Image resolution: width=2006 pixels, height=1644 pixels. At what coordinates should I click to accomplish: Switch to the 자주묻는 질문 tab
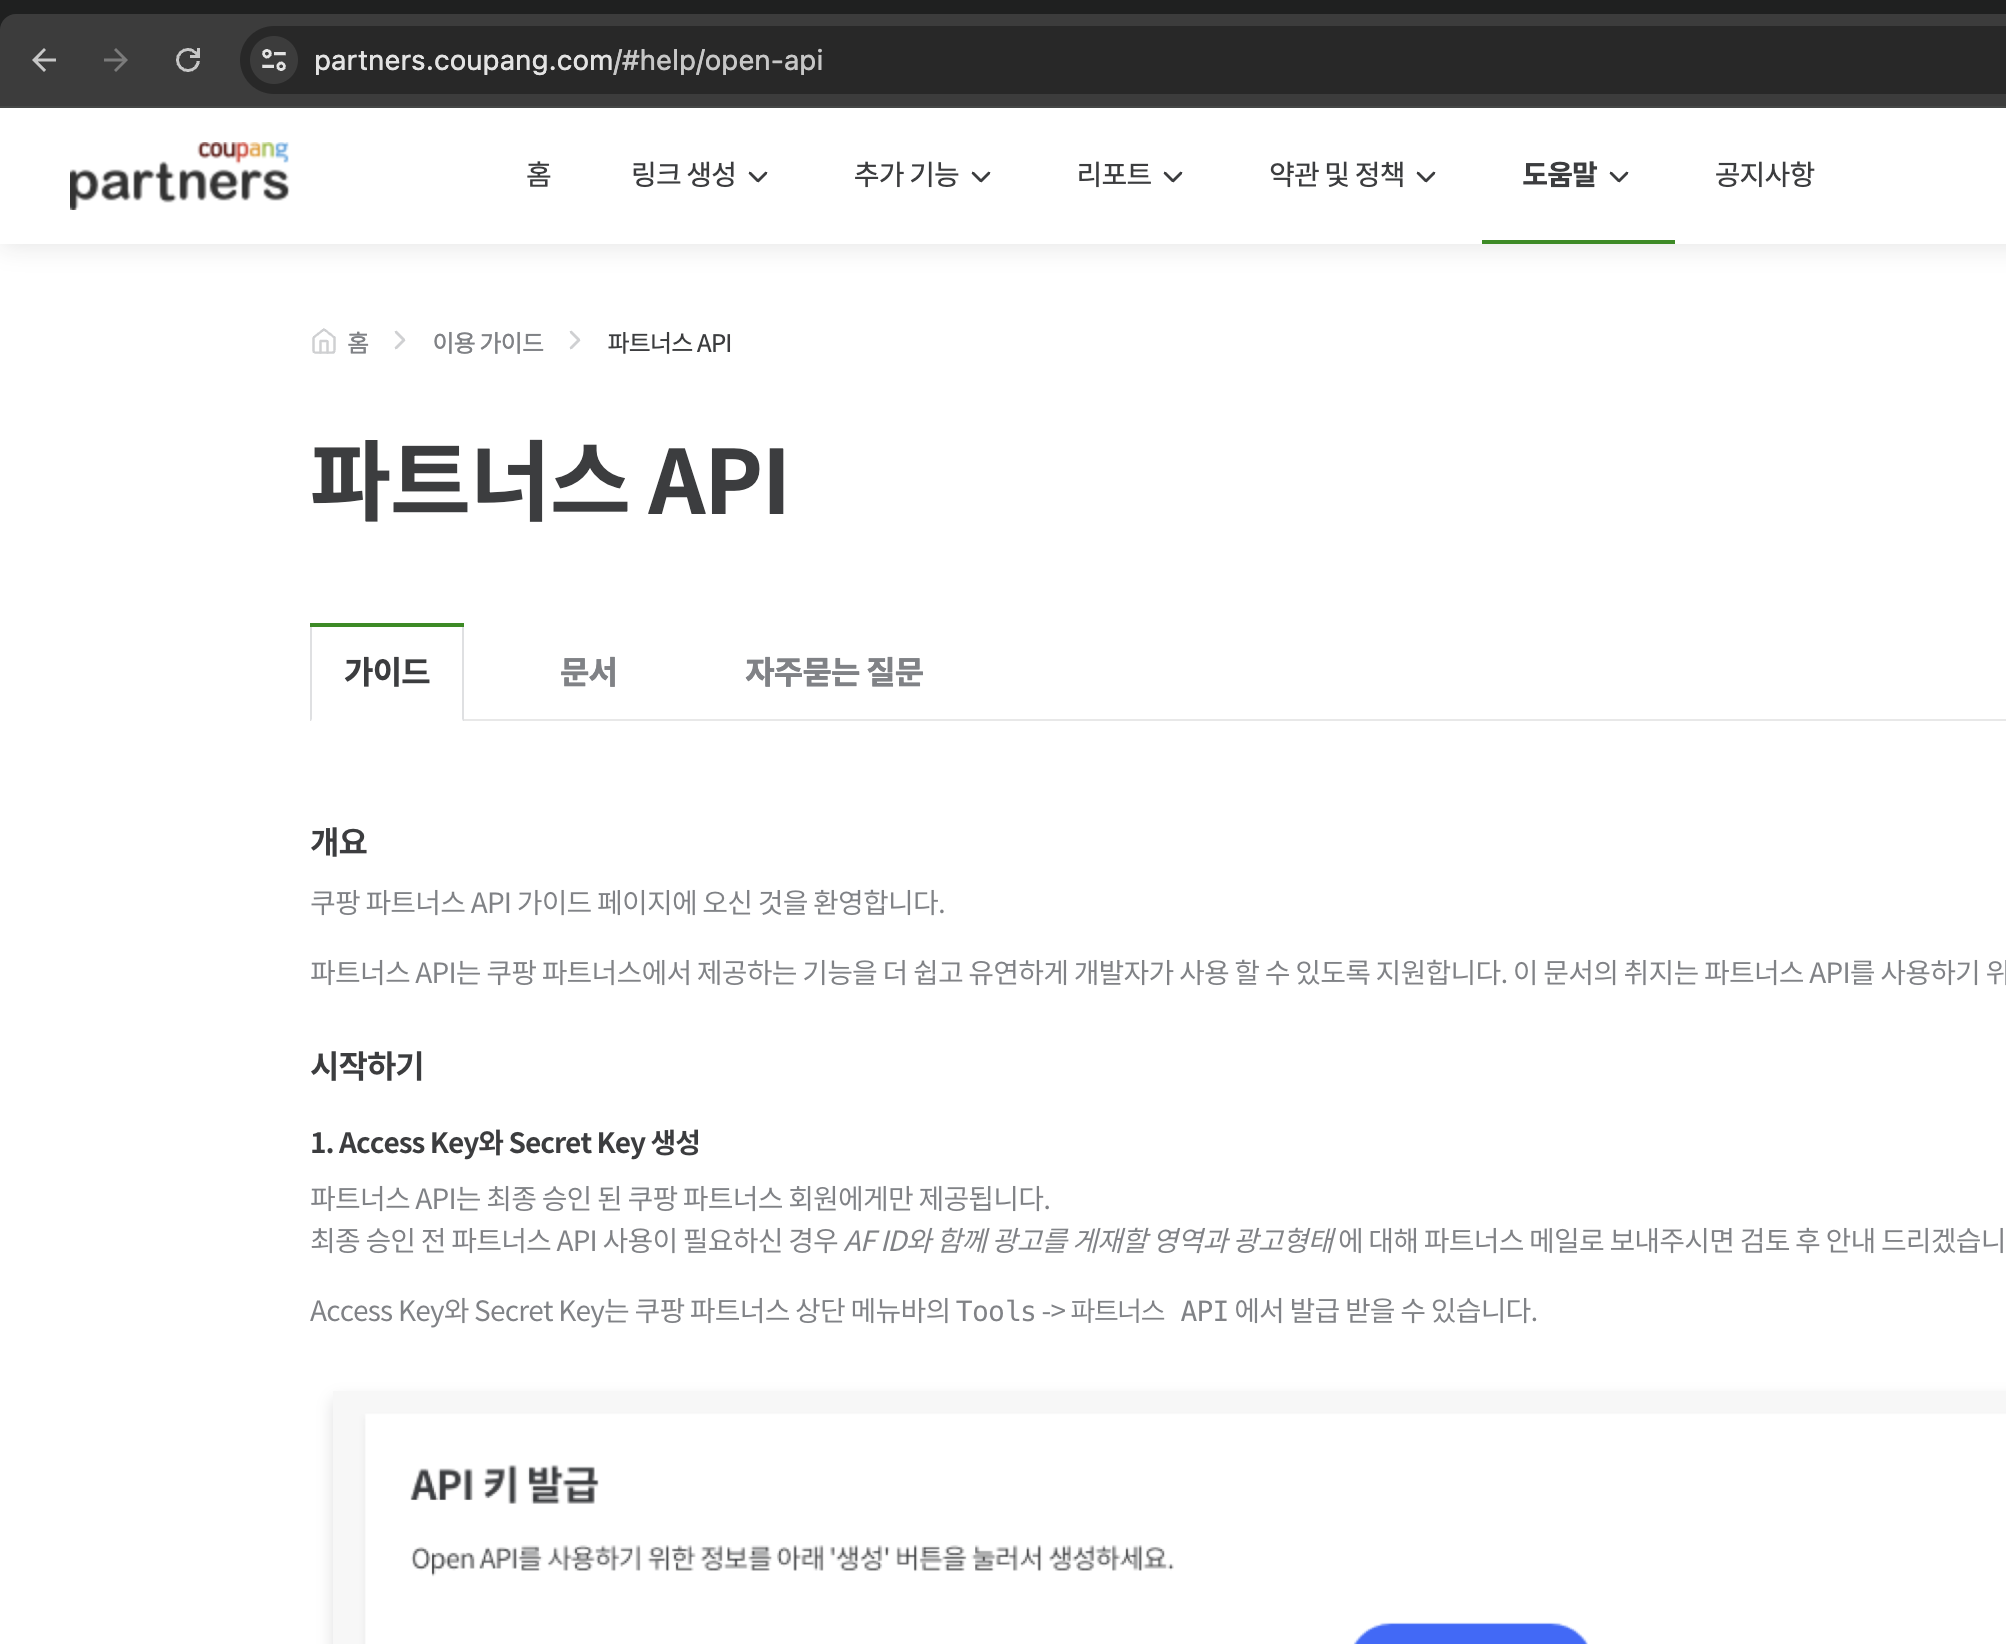tap(833, 671)
